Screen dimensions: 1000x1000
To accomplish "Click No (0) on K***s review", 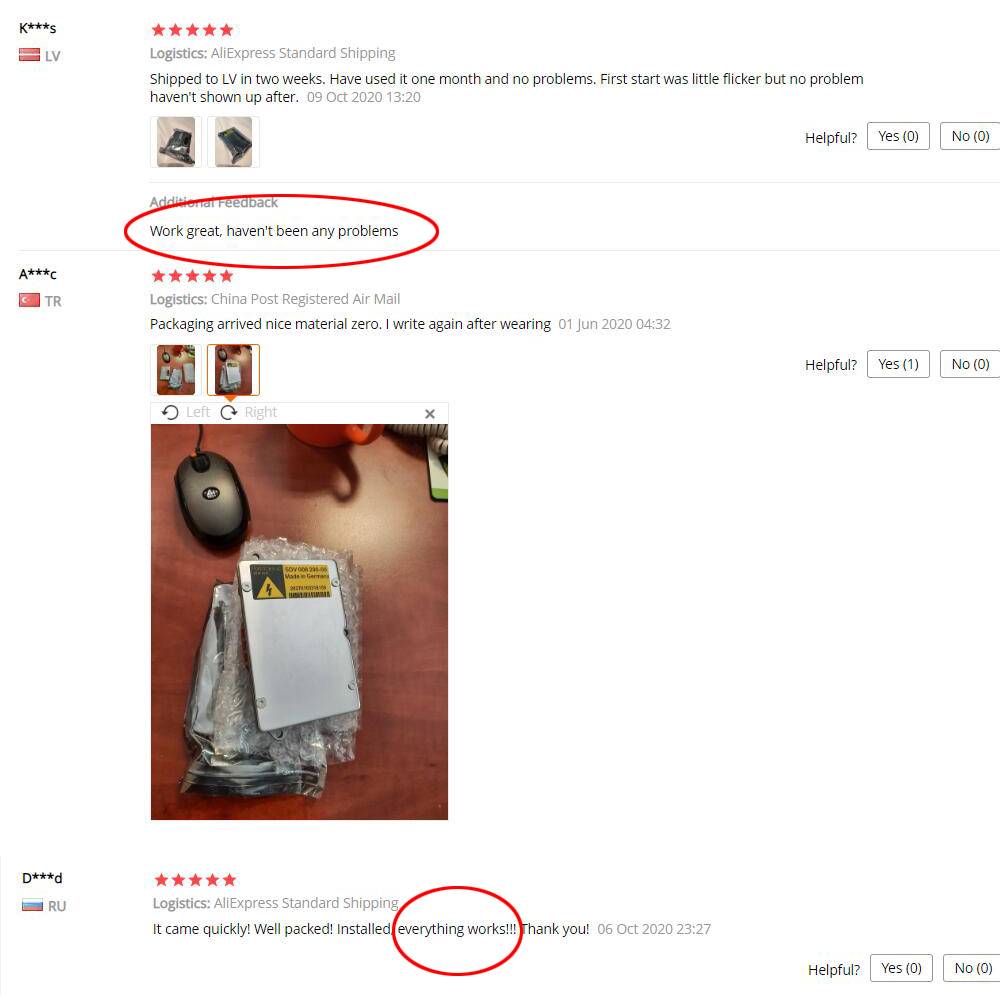I will click(970, 136).
